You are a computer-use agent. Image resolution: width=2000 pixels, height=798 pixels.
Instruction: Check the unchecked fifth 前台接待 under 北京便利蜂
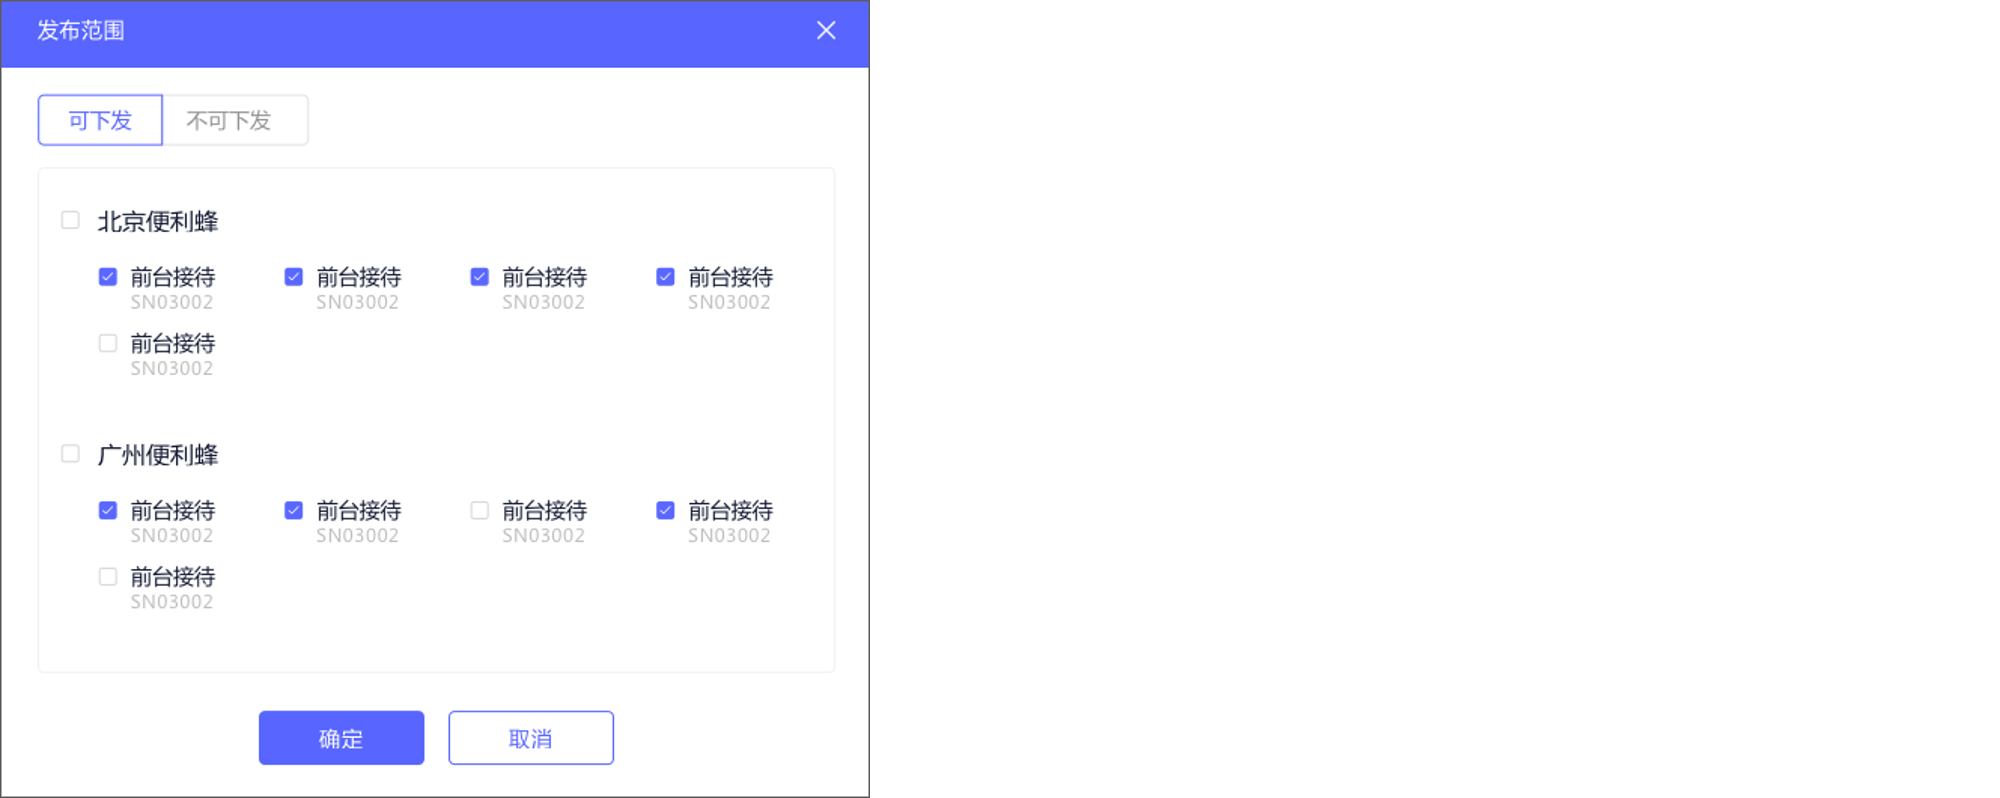coord(108,343)
